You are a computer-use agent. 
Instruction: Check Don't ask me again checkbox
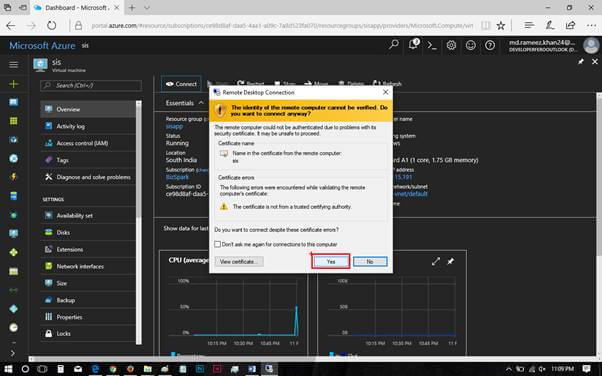tap(218, 244)
